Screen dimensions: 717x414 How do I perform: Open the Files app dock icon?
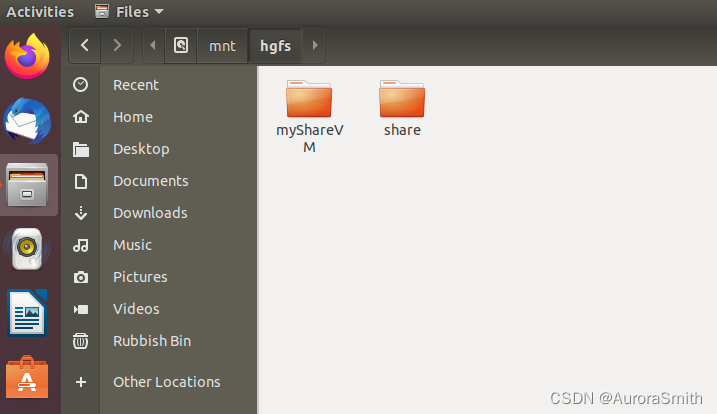(27, 185)
